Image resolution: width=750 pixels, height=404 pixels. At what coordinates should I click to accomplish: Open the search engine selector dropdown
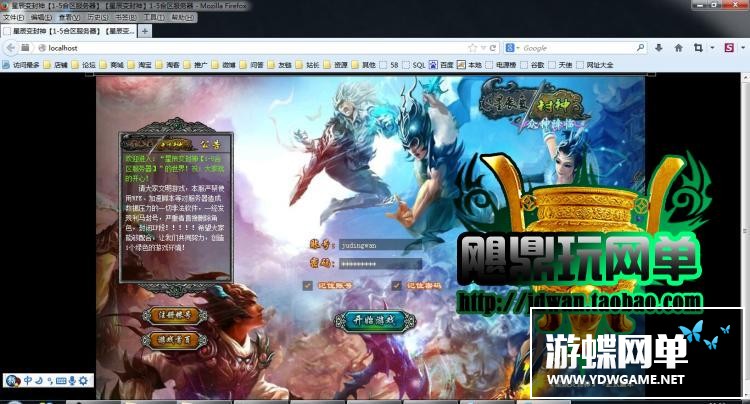tap(513, 48)
